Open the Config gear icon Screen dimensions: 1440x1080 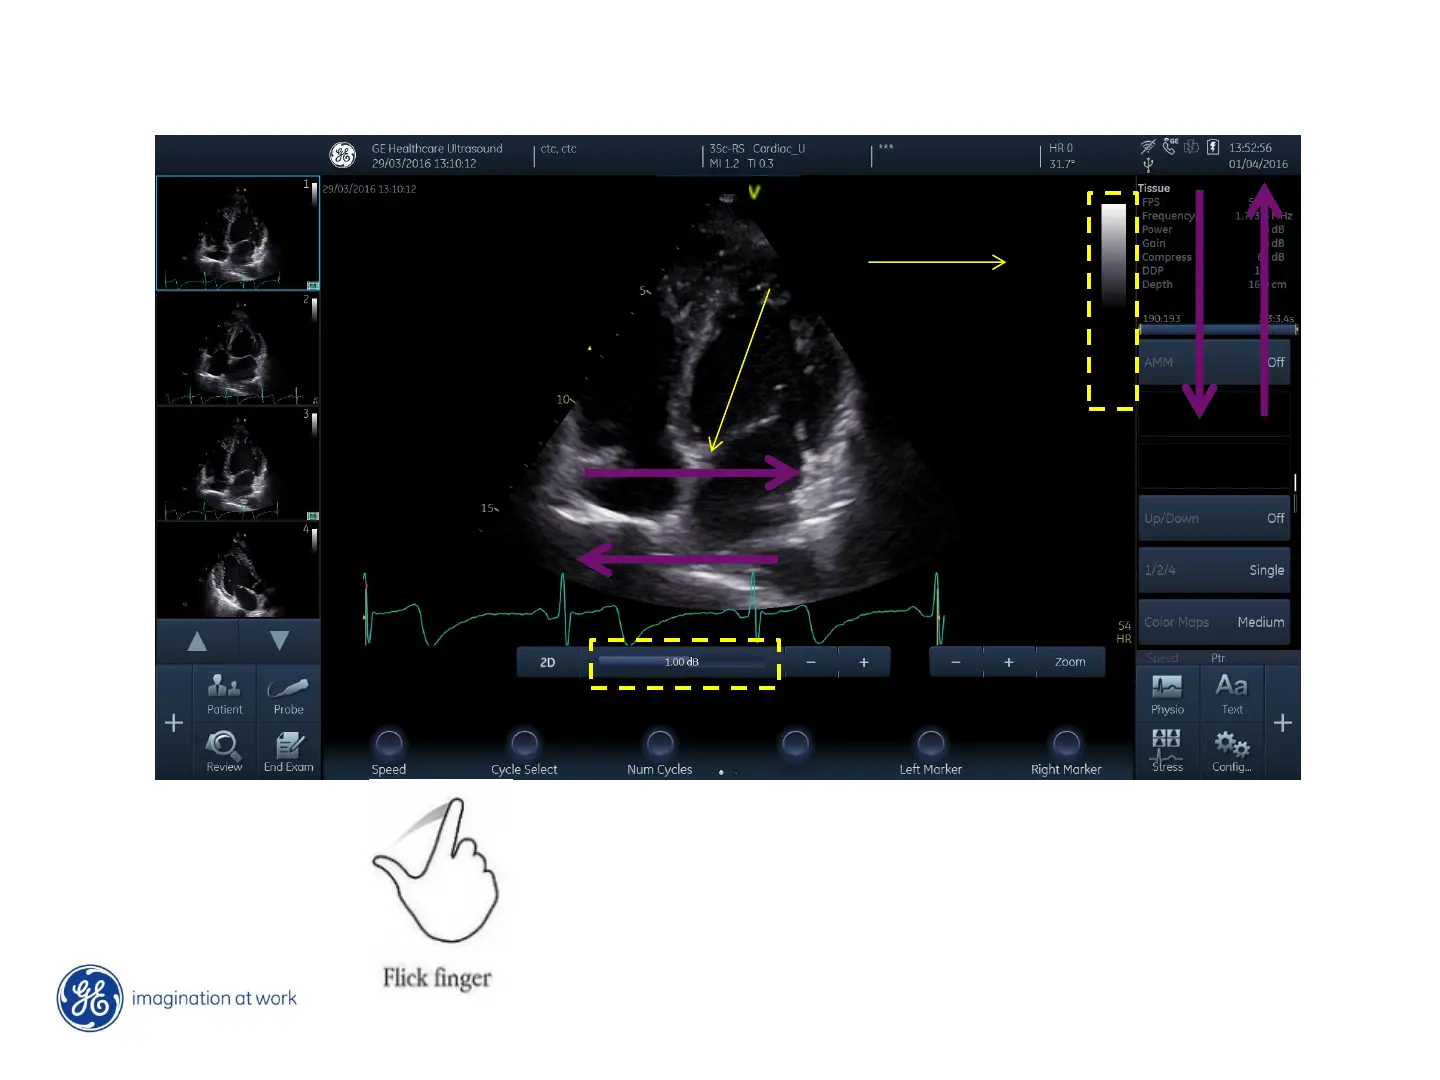[x=1232, y=751]
